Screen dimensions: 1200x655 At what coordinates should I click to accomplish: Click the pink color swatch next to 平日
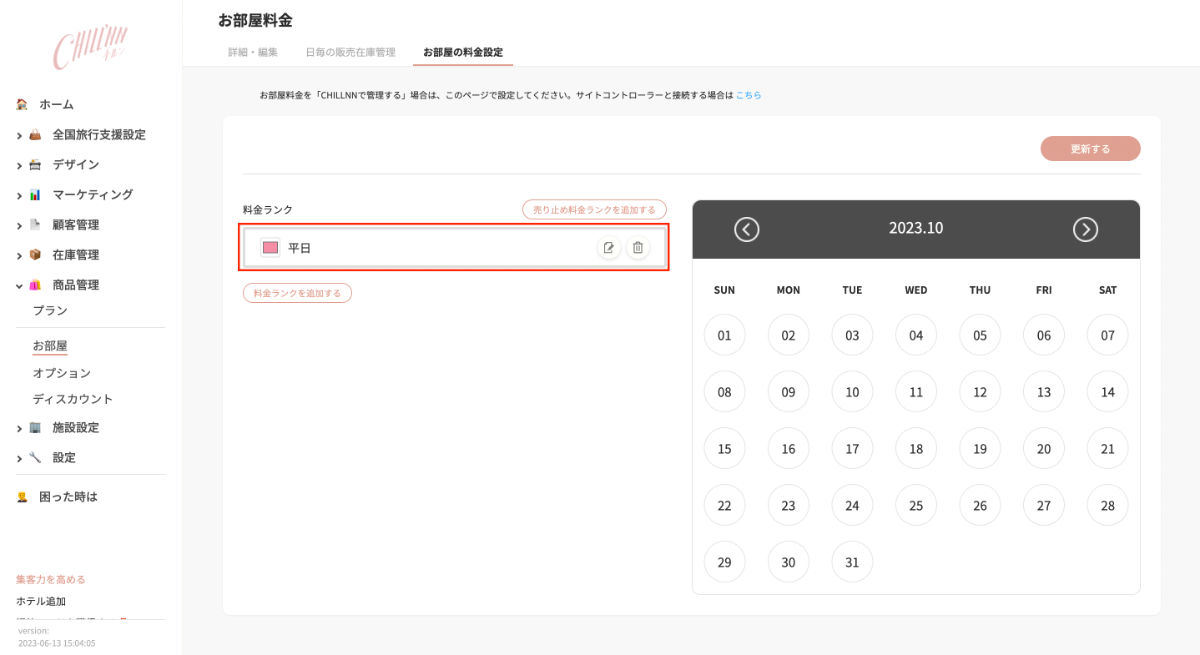[269, 247]
